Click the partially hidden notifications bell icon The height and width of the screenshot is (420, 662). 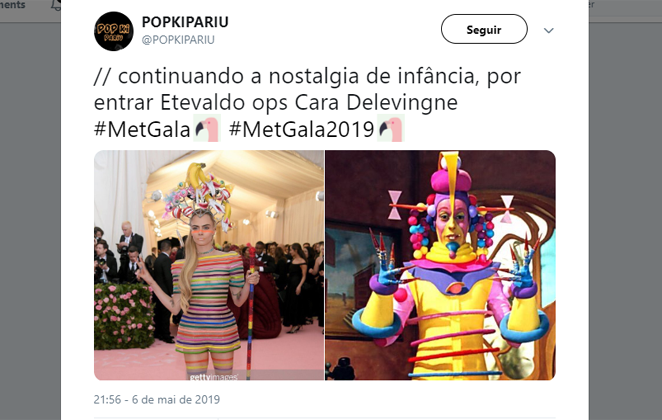[56, 5]
